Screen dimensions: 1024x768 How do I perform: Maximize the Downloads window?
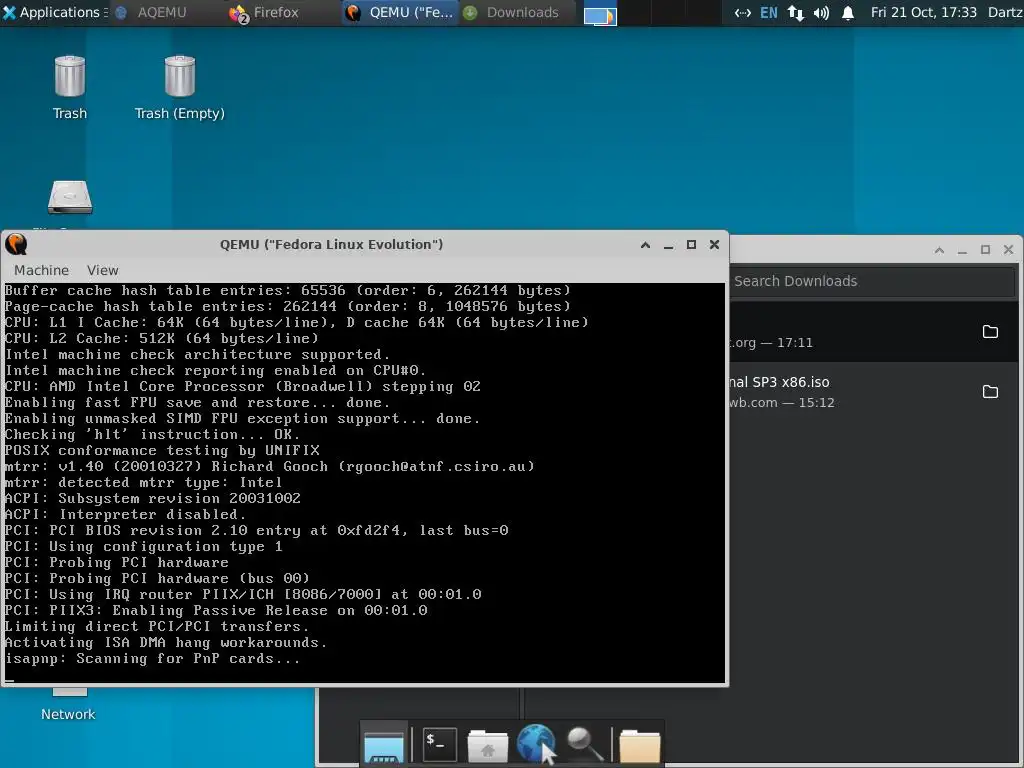[x=985, y=250]
